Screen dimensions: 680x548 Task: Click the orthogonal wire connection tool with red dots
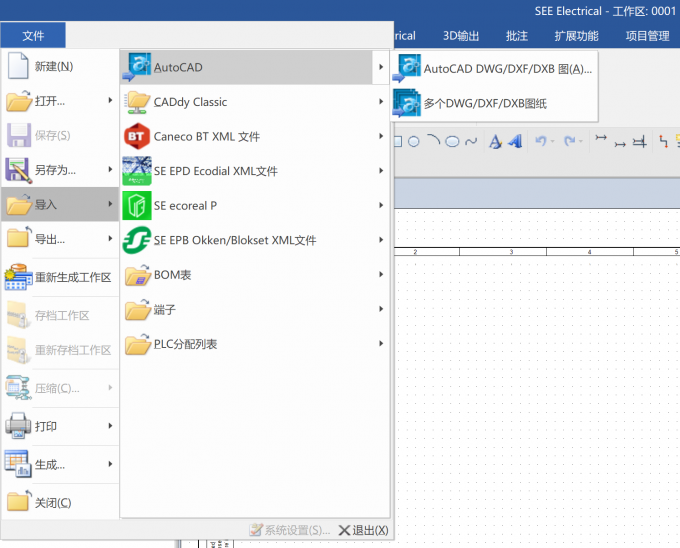click(x=663, y=141)
